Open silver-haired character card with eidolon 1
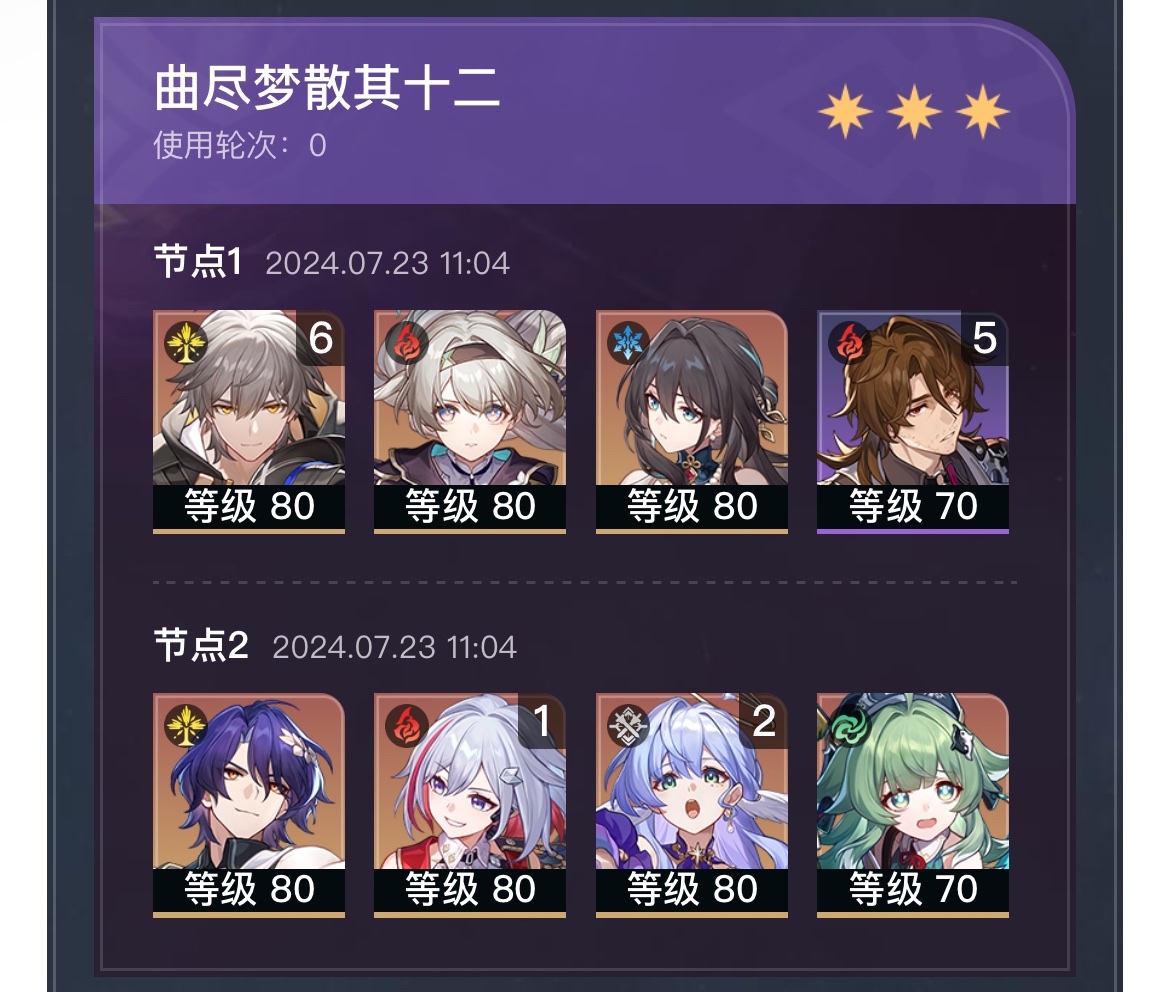 click(x=470, y=805)
